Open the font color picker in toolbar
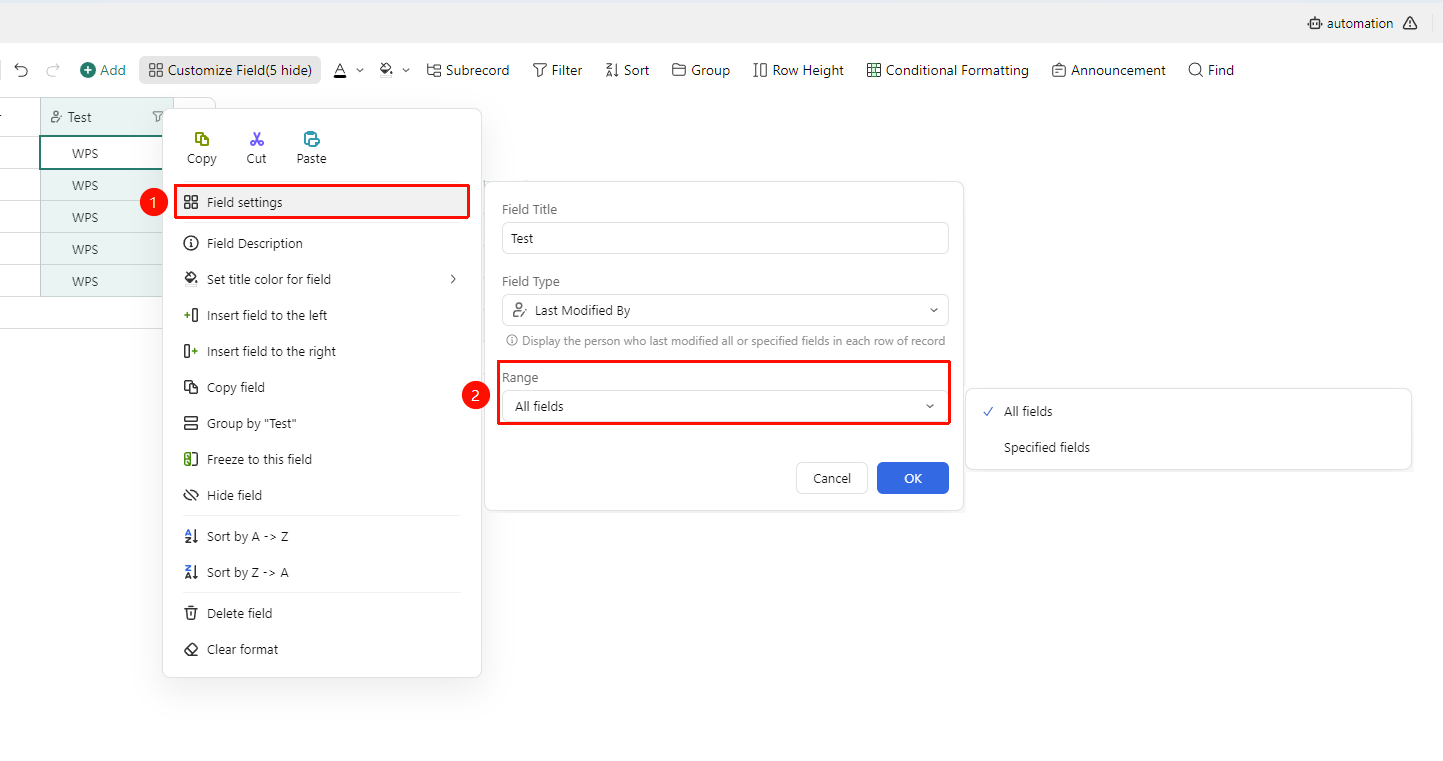Image resolution: width=1443 pixels, height=761 pixels. pos(340,70)
